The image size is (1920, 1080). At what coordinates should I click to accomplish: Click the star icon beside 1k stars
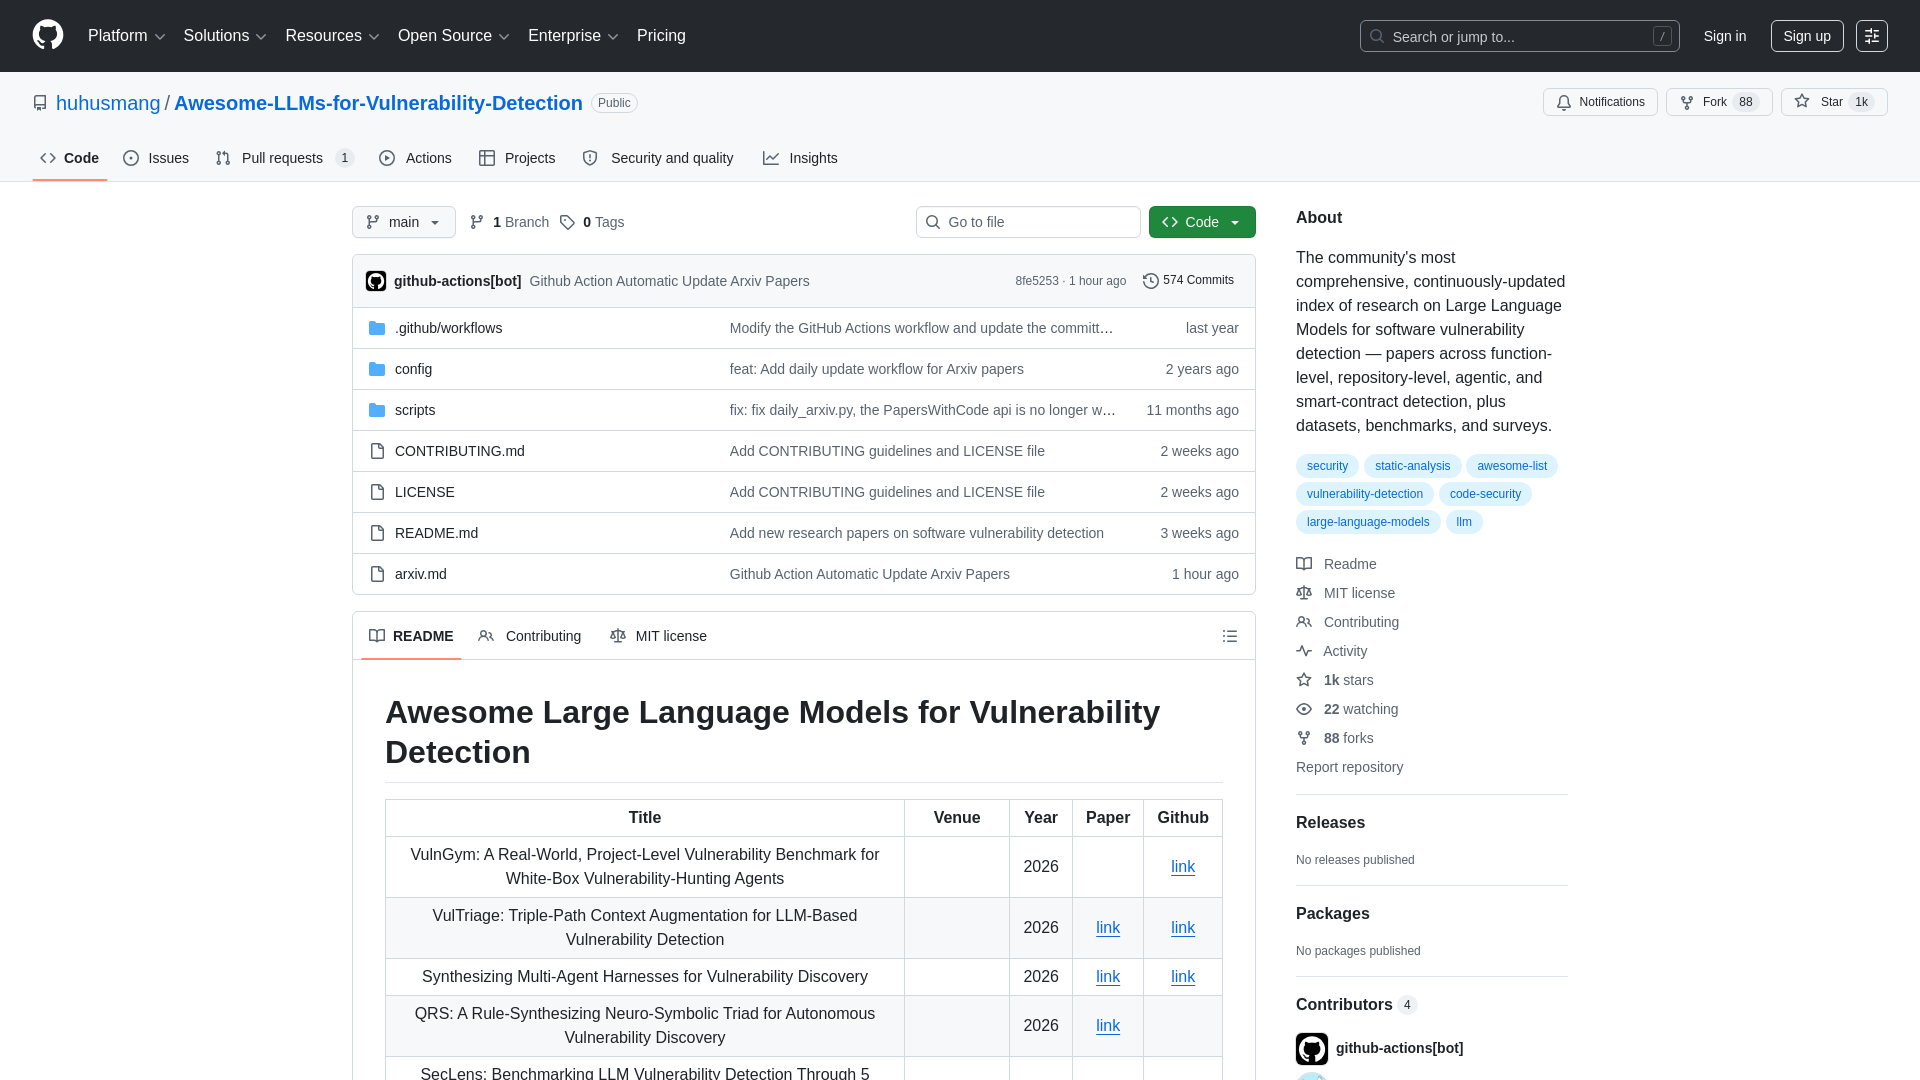click(x=1304, y=680)
